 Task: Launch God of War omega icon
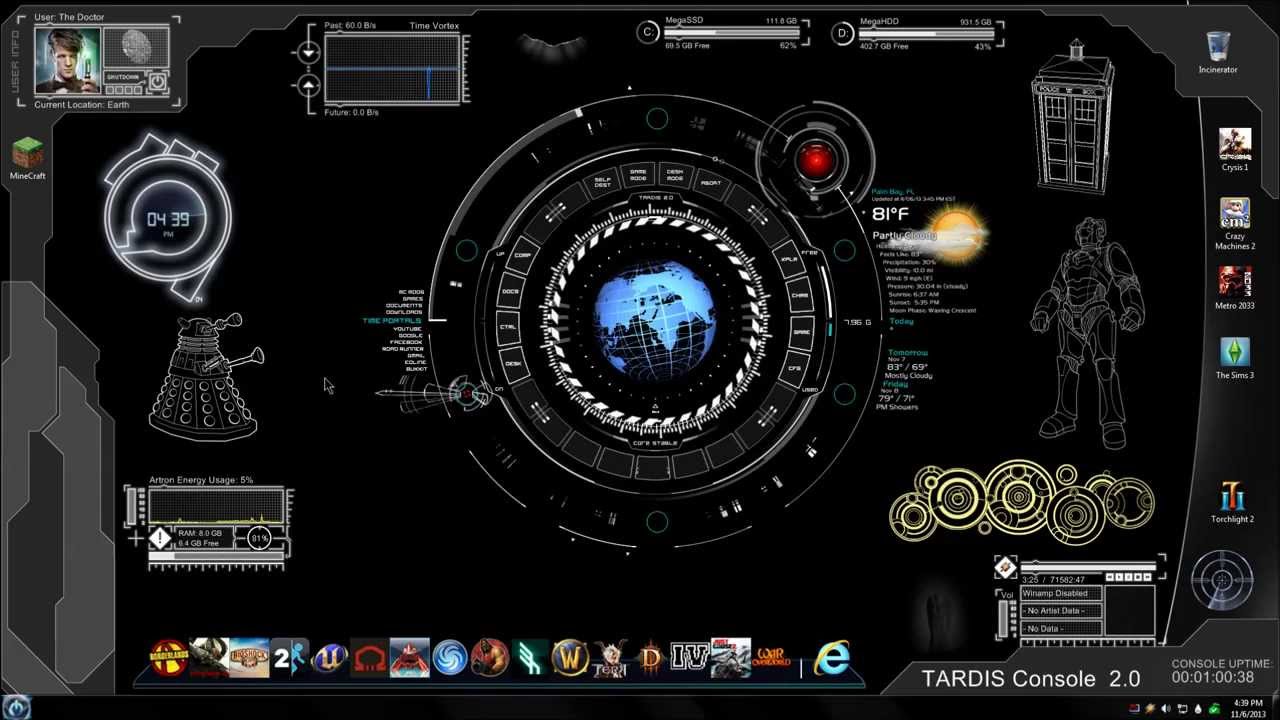tap(369, 658)
